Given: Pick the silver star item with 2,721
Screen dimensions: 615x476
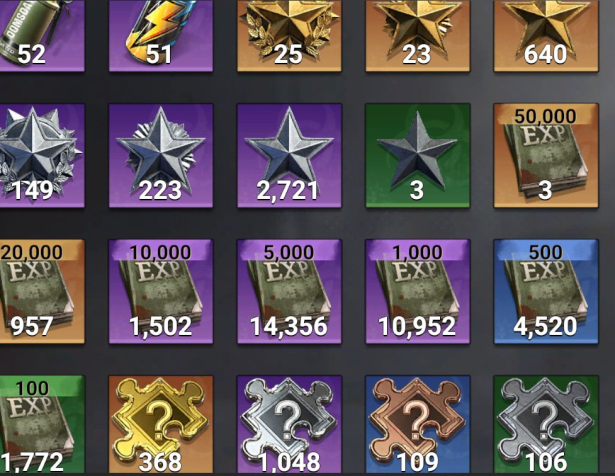Looking at the screenshot, I should point(289,155).
